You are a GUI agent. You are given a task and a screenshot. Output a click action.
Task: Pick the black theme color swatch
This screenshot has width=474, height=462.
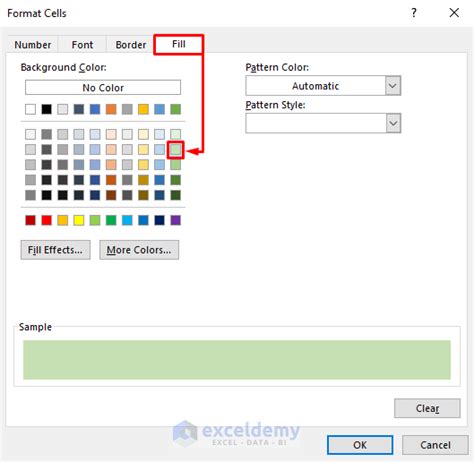point(47,109)
